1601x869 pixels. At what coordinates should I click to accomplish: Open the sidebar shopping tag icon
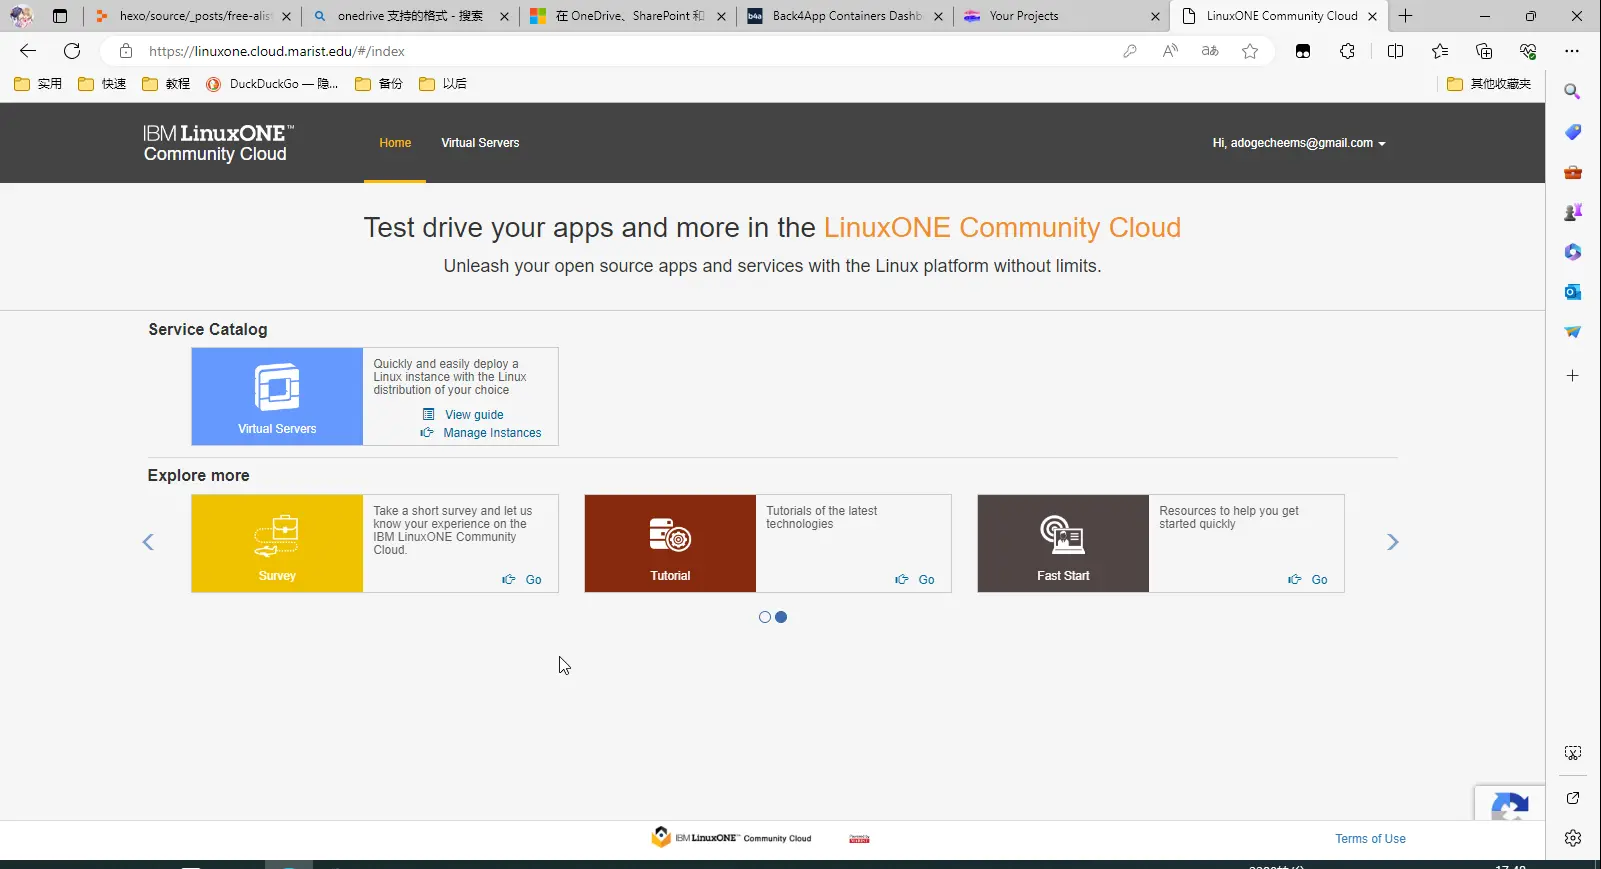[1573, 132]
